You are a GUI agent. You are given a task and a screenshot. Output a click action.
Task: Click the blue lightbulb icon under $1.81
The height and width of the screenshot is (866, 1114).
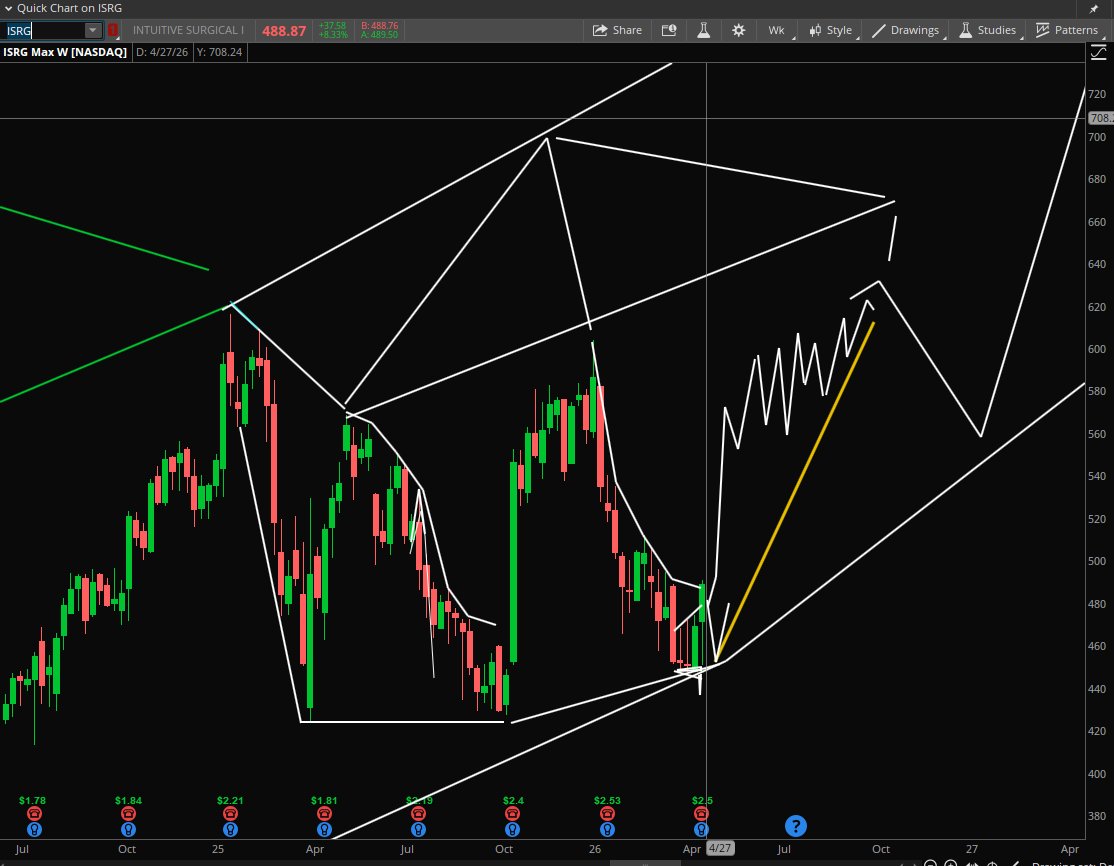(x=324, y=829)
